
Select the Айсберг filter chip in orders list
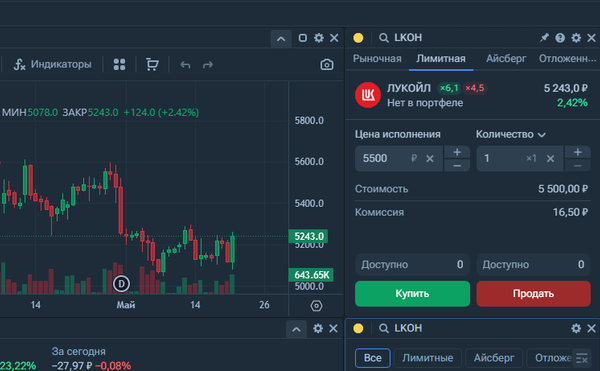[x=494, y=358]
